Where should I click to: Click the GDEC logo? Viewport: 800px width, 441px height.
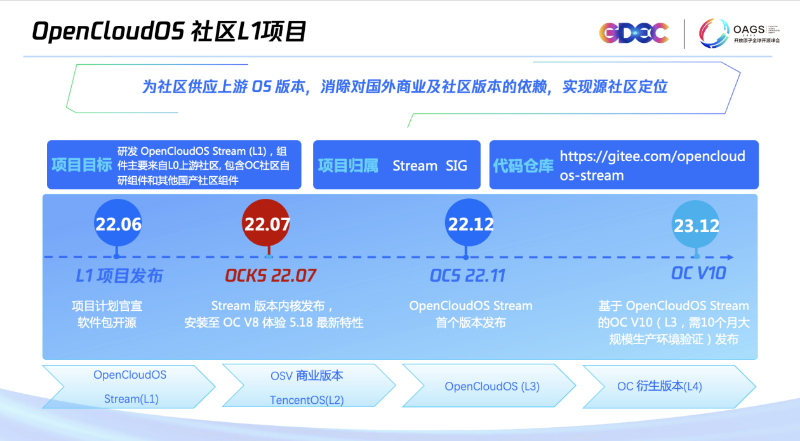(633, 33)
